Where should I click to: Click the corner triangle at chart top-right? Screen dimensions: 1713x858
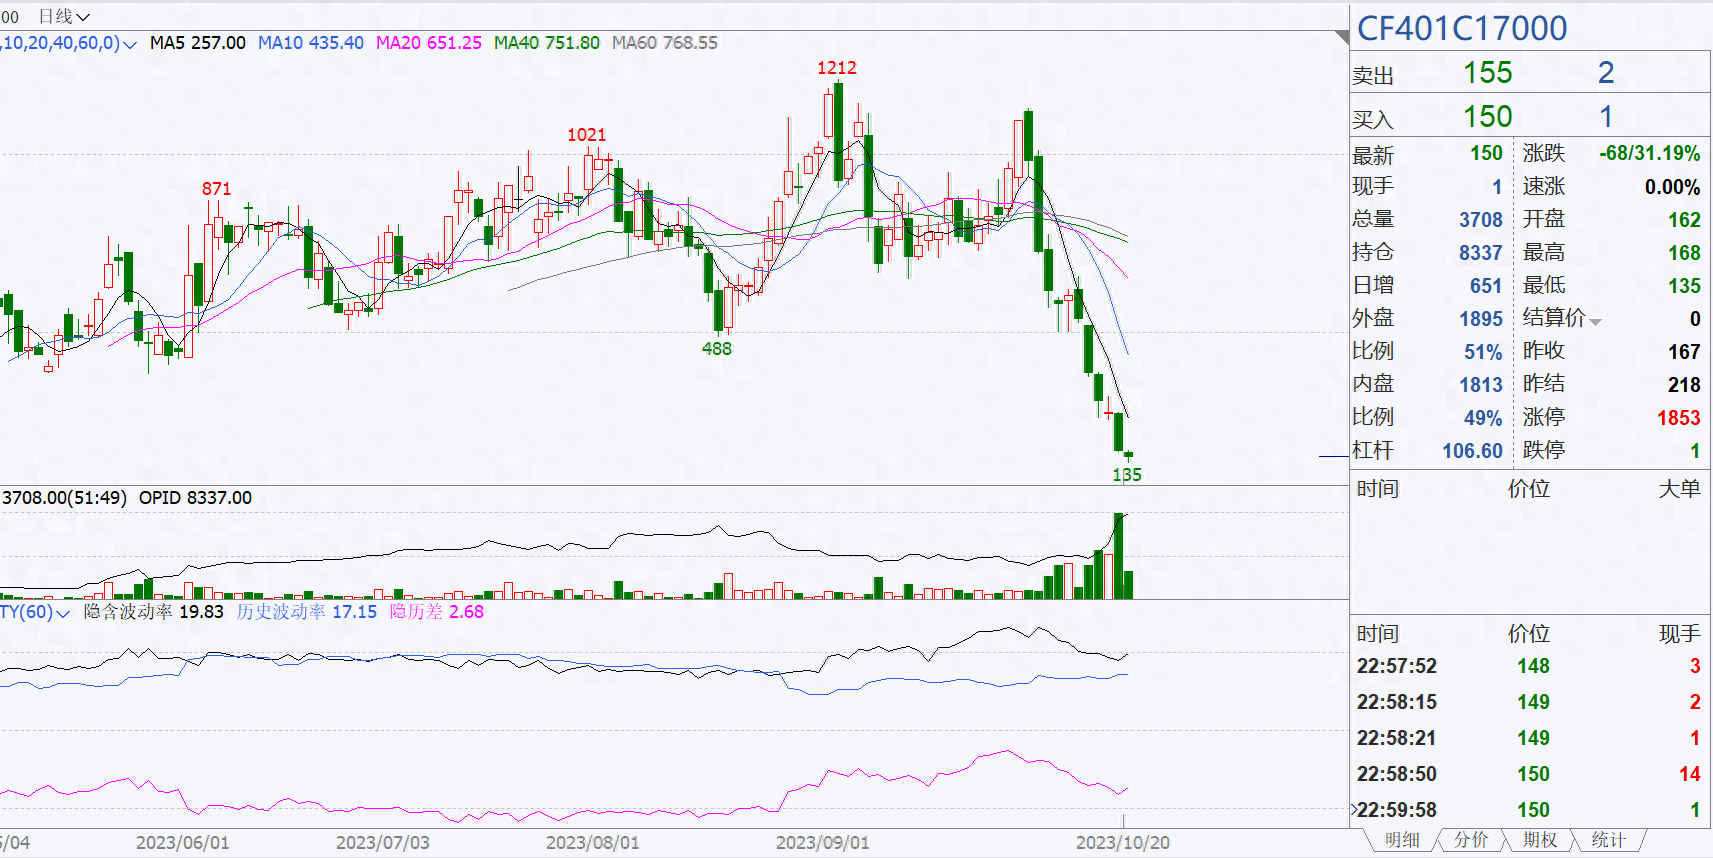1342,37
